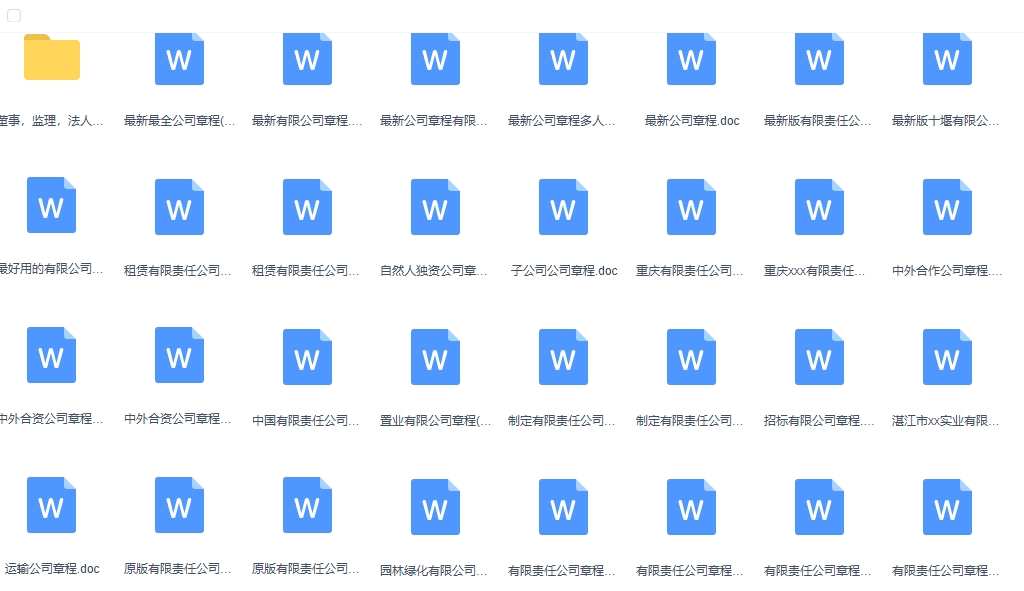Open the 最新公司章程.doc Word document icon
Image resolution: width=1024 pixels, height=591 pixels.
691,58
